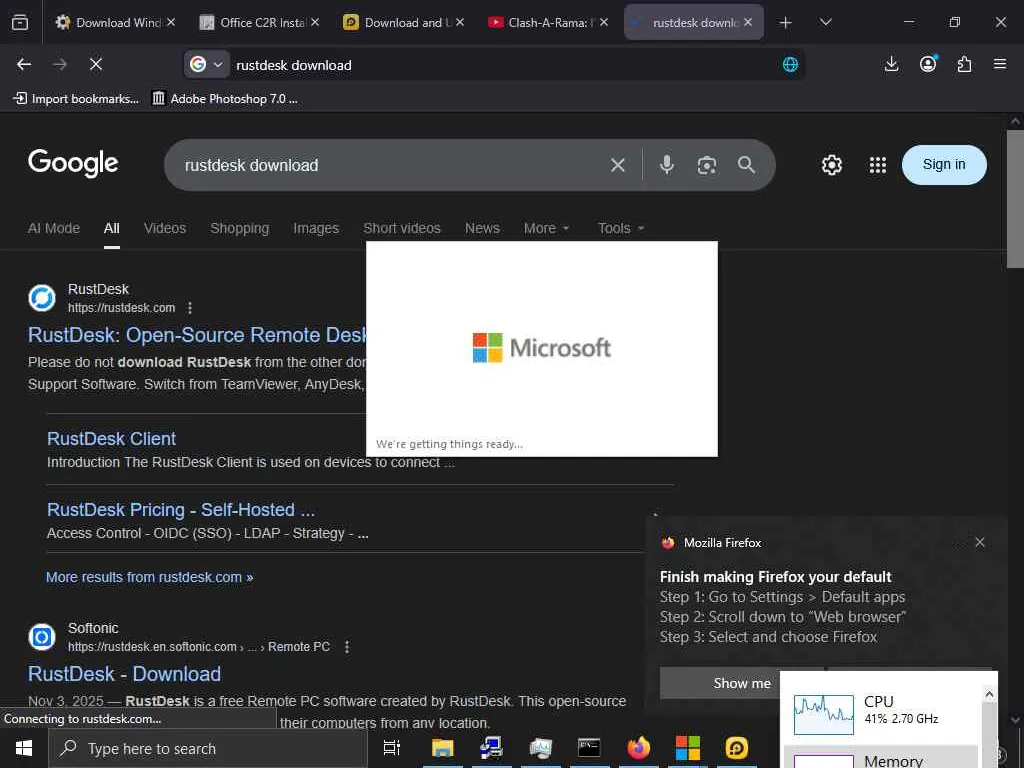Clear the Google search box text

tap(618, 165)
